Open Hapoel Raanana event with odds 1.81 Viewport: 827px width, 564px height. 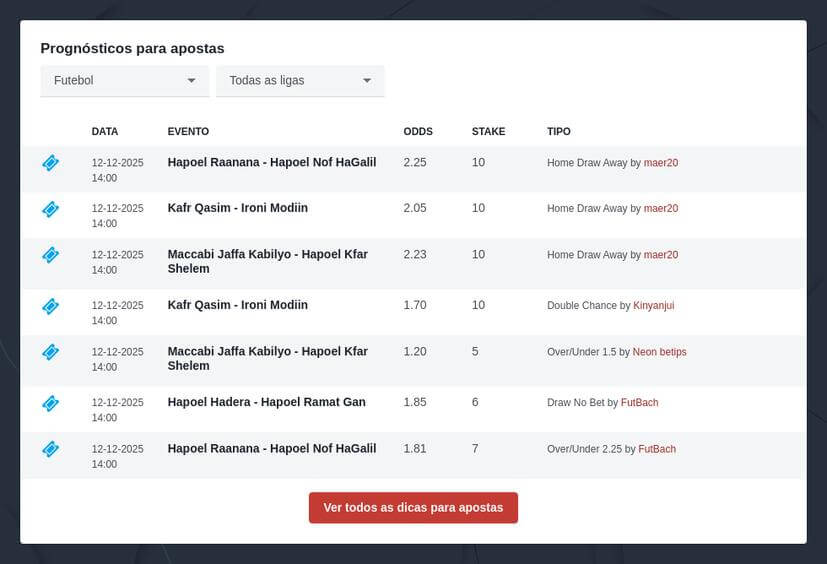[271, 448]
